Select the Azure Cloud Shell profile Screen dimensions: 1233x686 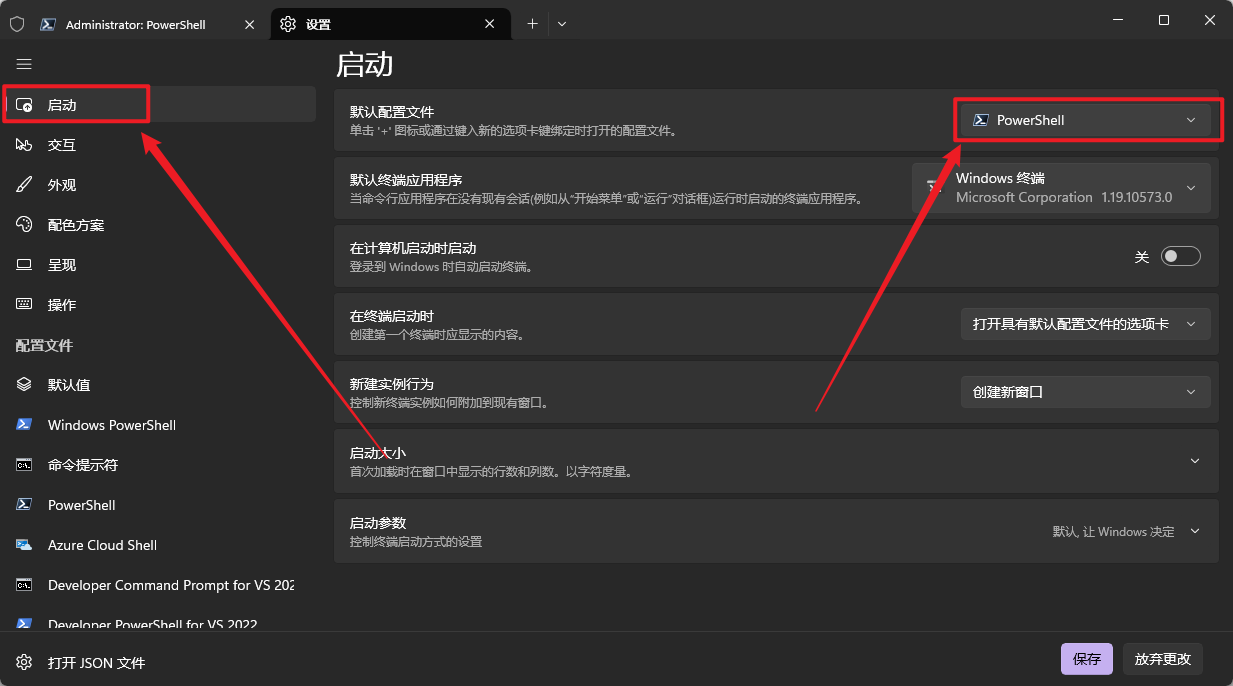[x=101, y=544]
